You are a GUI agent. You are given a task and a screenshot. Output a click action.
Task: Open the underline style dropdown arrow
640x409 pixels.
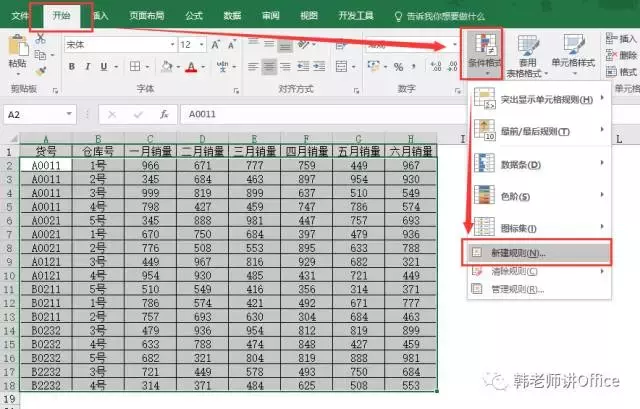click(116, 67)
